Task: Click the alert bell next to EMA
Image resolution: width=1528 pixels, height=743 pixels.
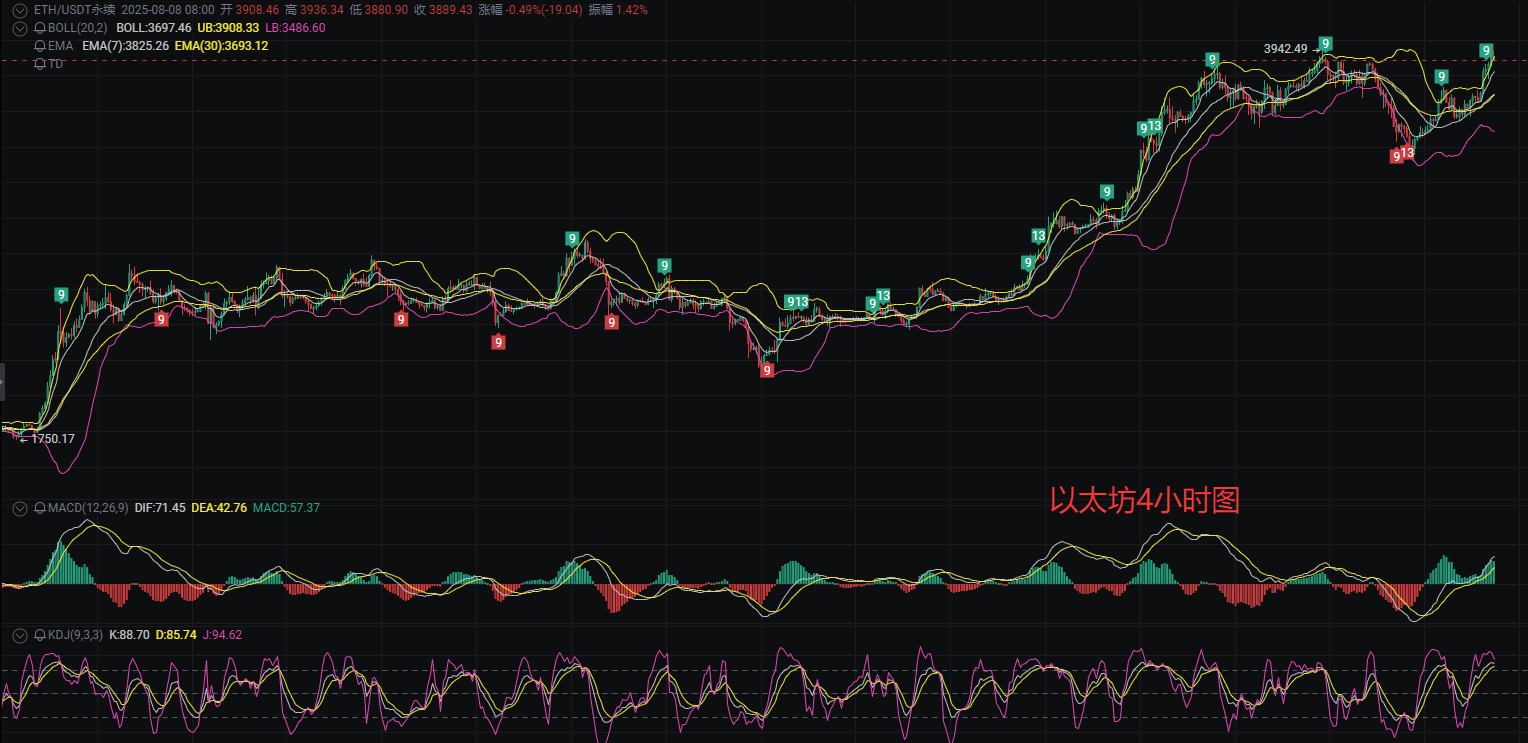Action: (x=40, y=46)
